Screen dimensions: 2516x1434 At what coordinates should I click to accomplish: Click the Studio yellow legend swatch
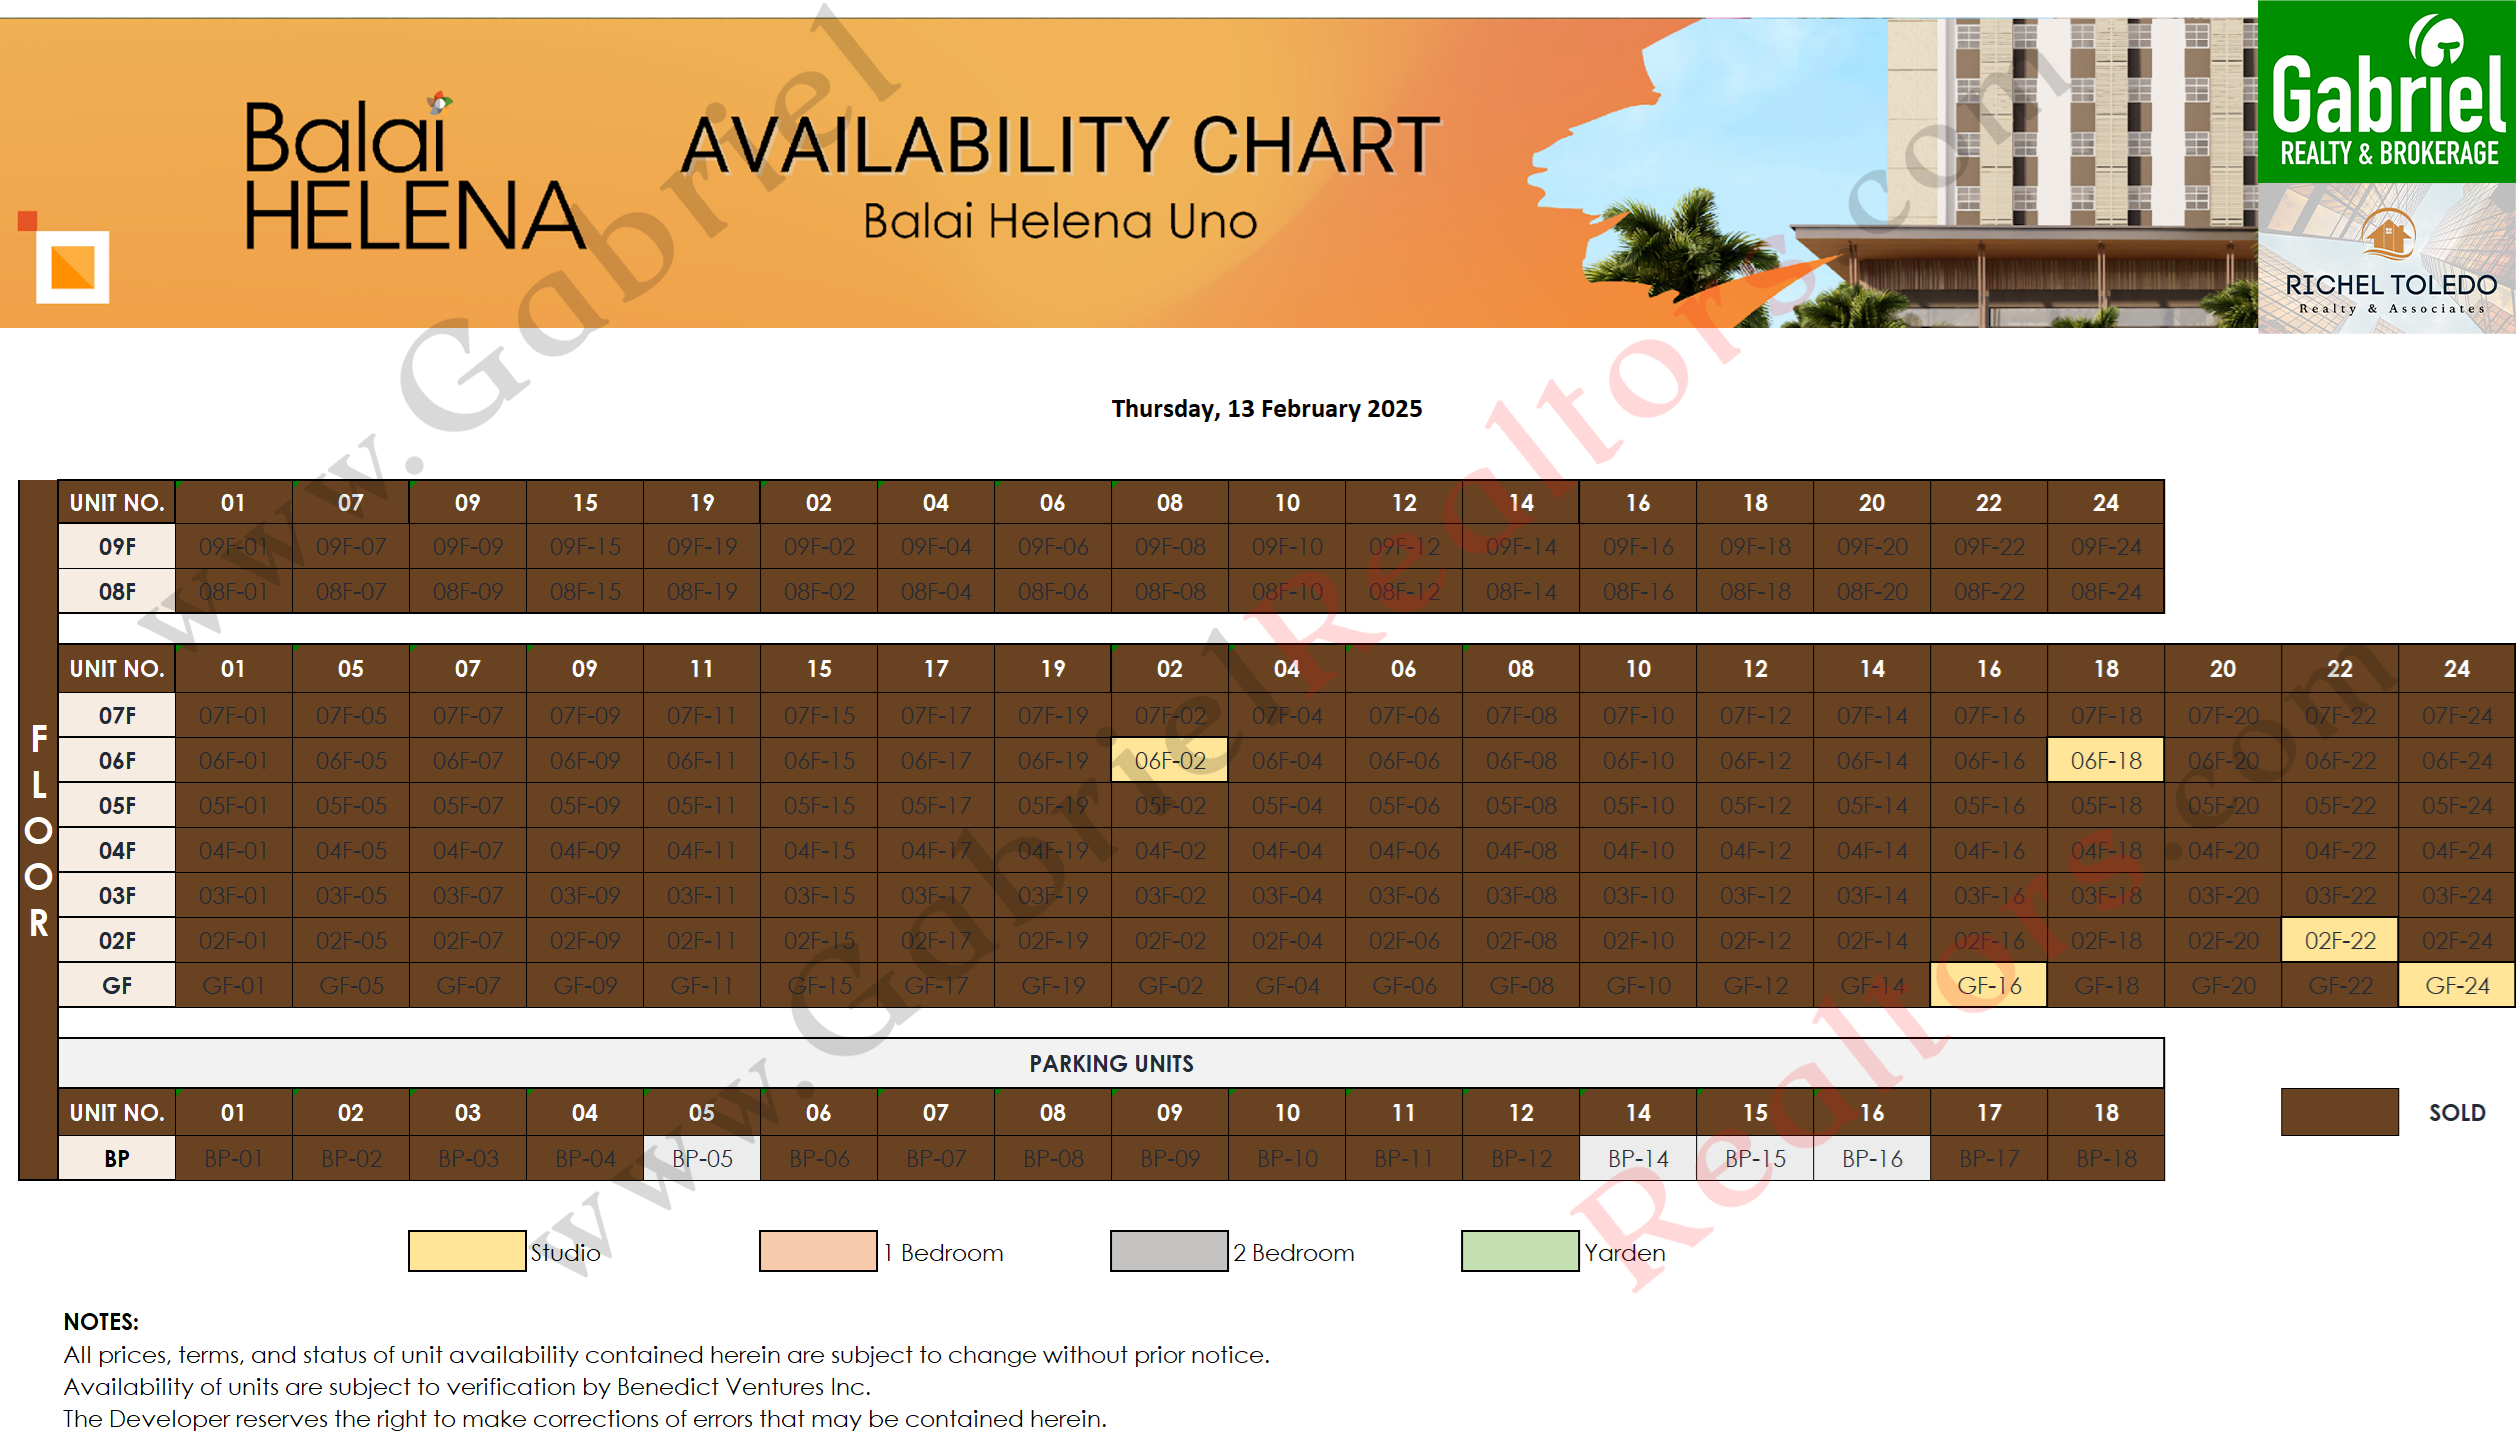(467, 1251)
